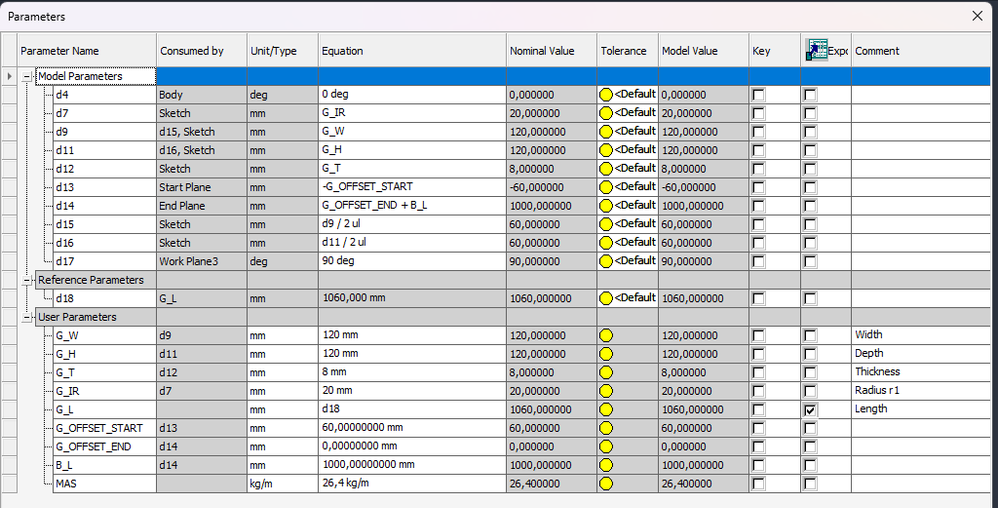The image size is (998, 508).
Task: Click the tolerance circle for d17
Action: 606,261
